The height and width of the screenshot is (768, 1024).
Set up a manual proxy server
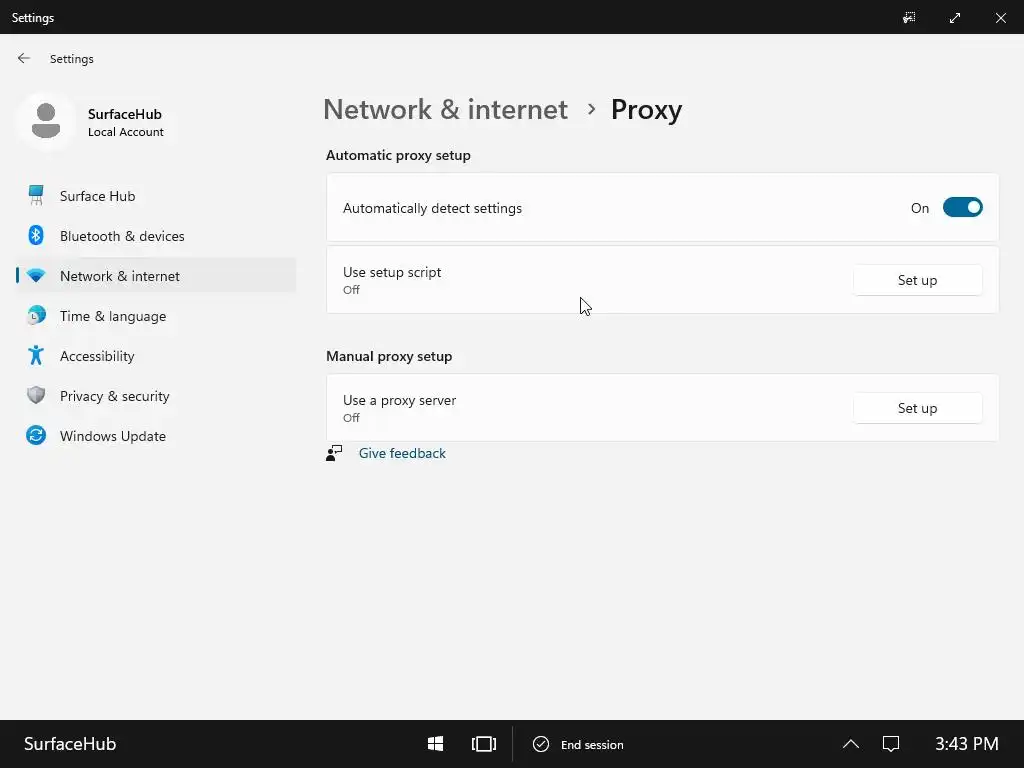917,408
